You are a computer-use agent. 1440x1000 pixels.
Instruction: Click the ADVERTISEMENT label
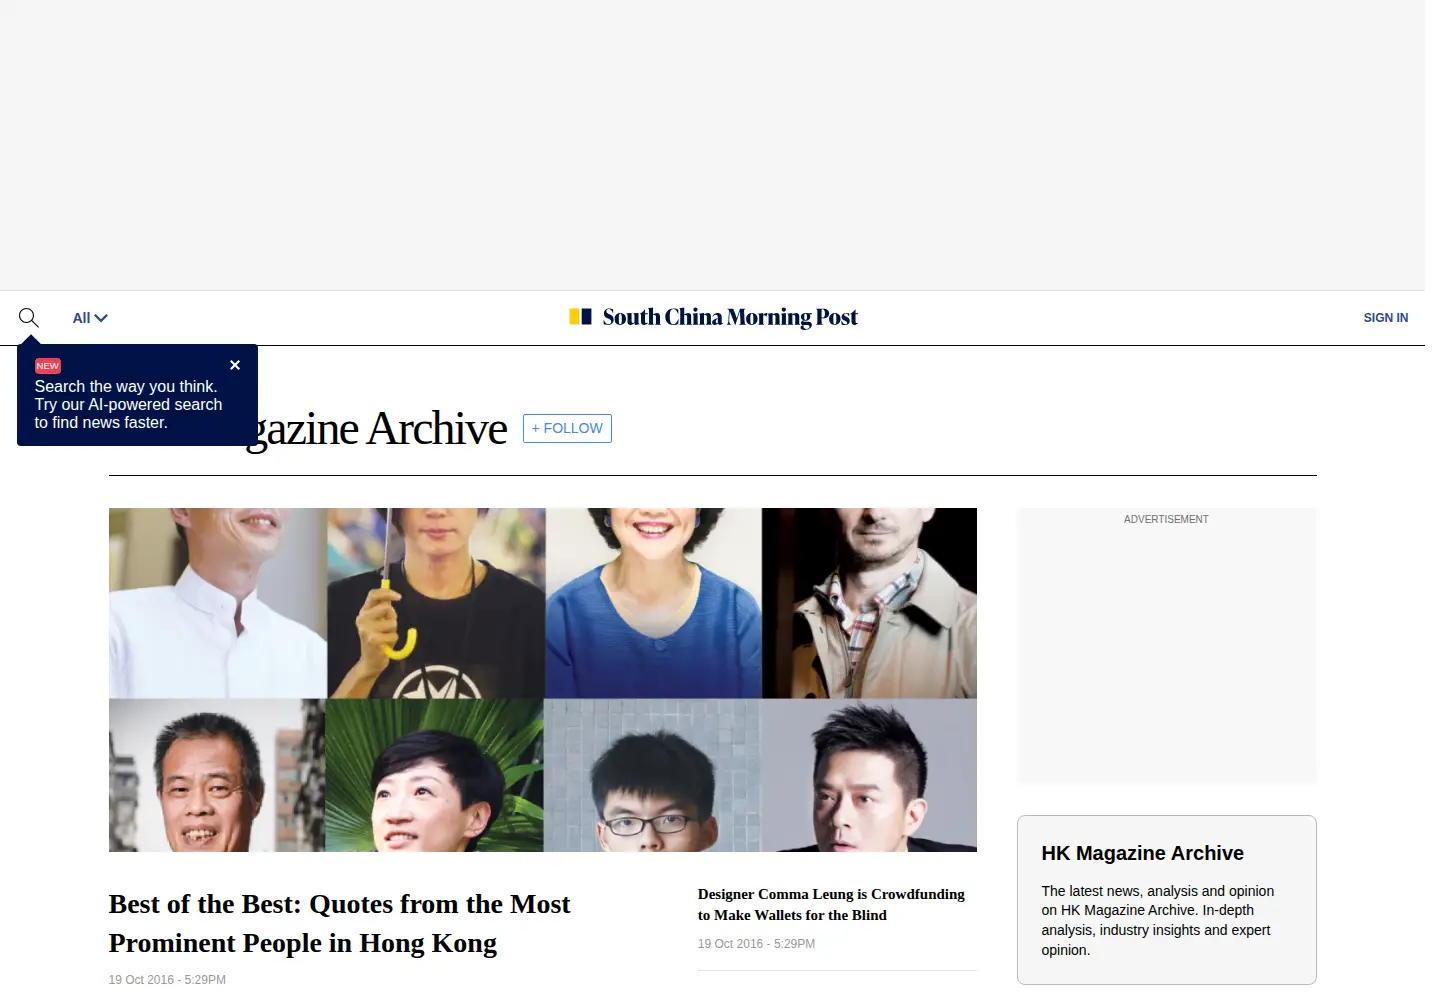click(x=1166, y=519)
